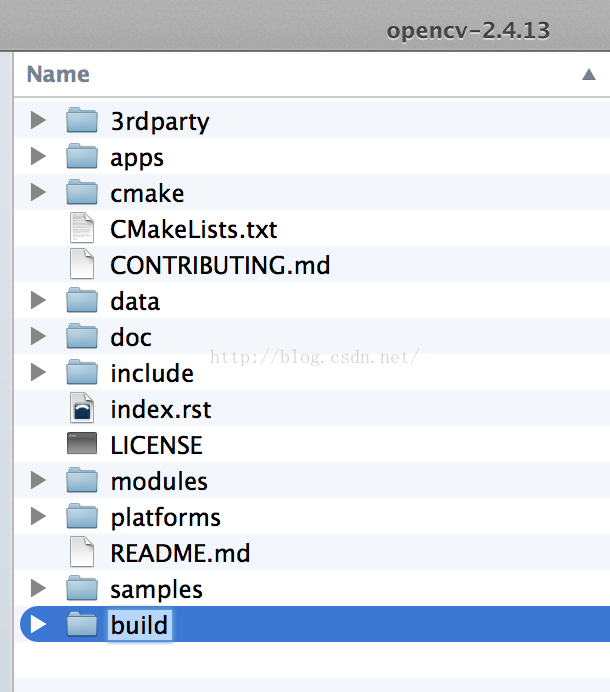Expand the include folder triangle
The height and width of the screenshot is (692, 610).
coord(38,372)
